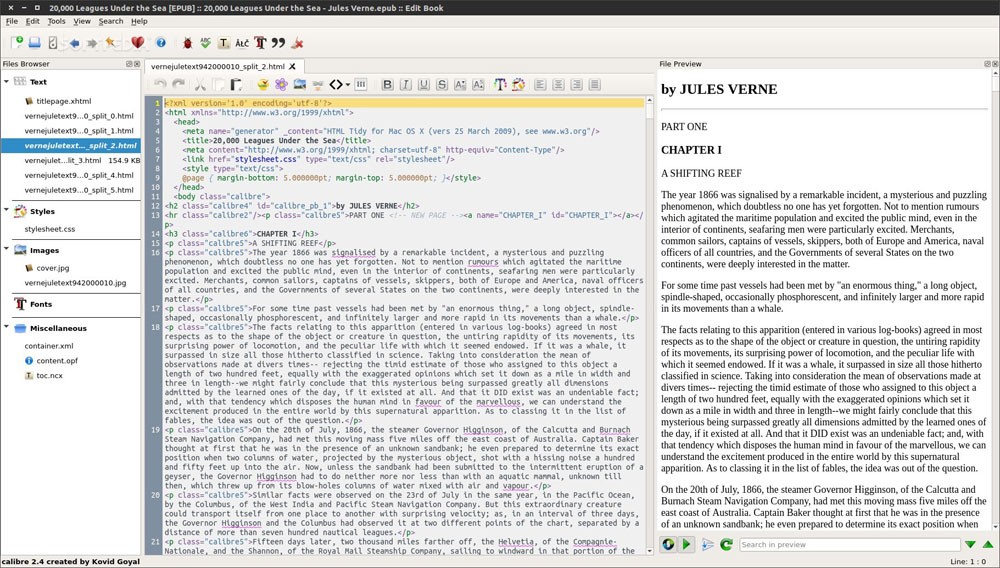This screenshot has height=568, width=1000.
Task: Click the strikethrough S formatting icon
Action: tap(442, 85)
